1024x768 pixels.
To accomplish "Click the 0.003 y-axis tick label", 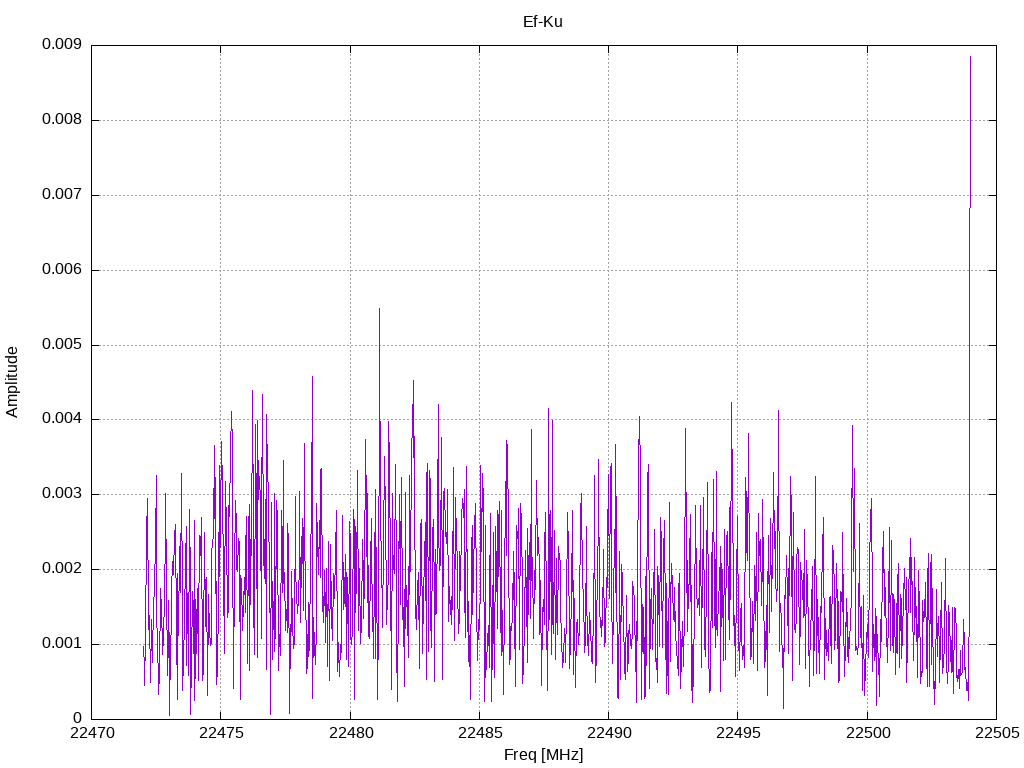I will click(x=61, y=494).
